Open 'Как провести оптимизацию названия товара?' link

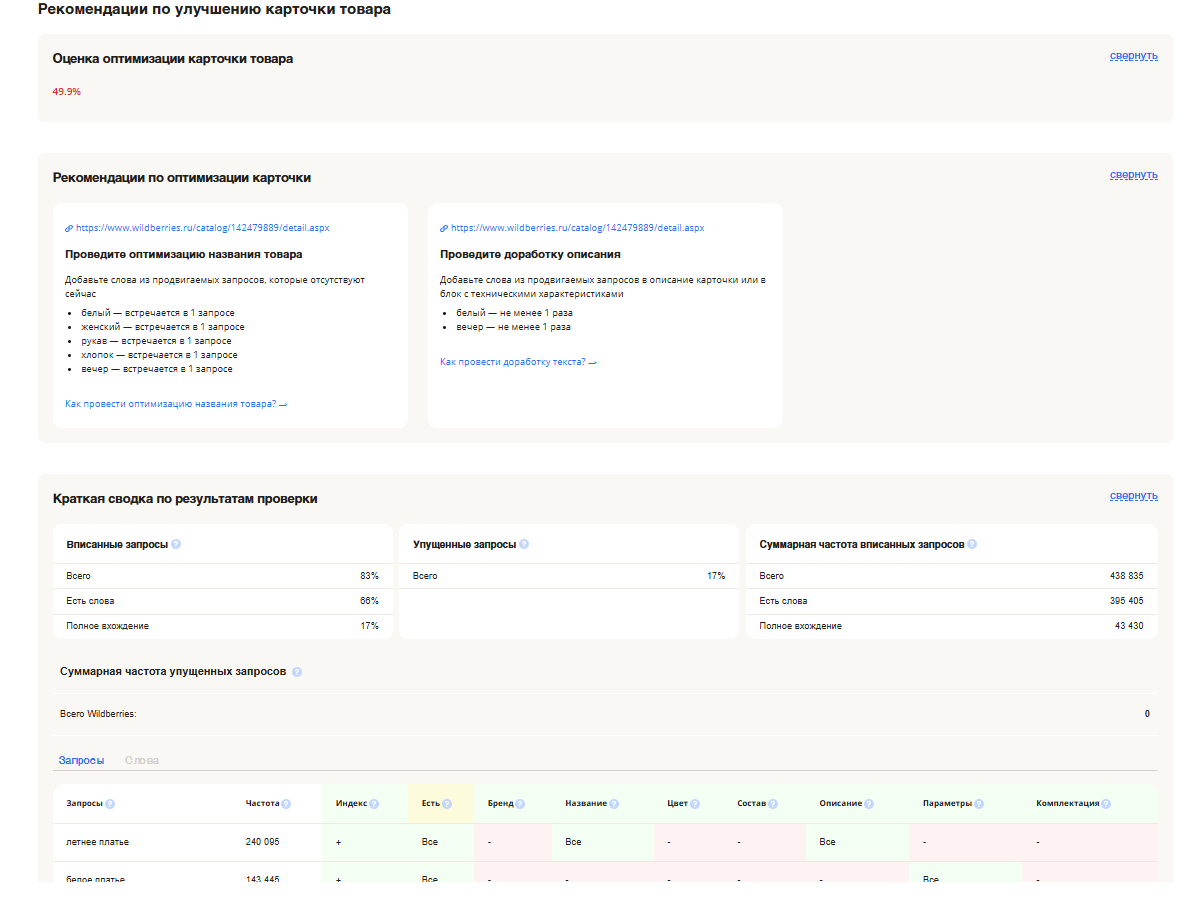tap(176, 404)
